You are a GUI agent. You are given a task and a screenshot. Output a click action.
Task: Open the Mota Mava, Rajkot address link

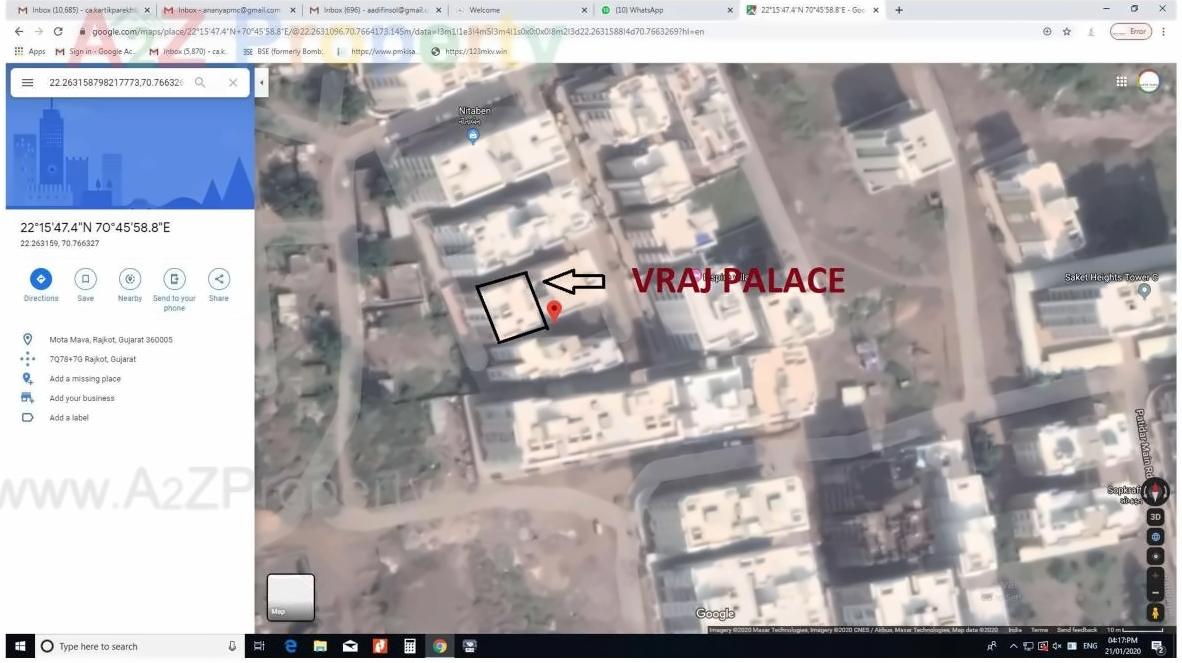112,339
